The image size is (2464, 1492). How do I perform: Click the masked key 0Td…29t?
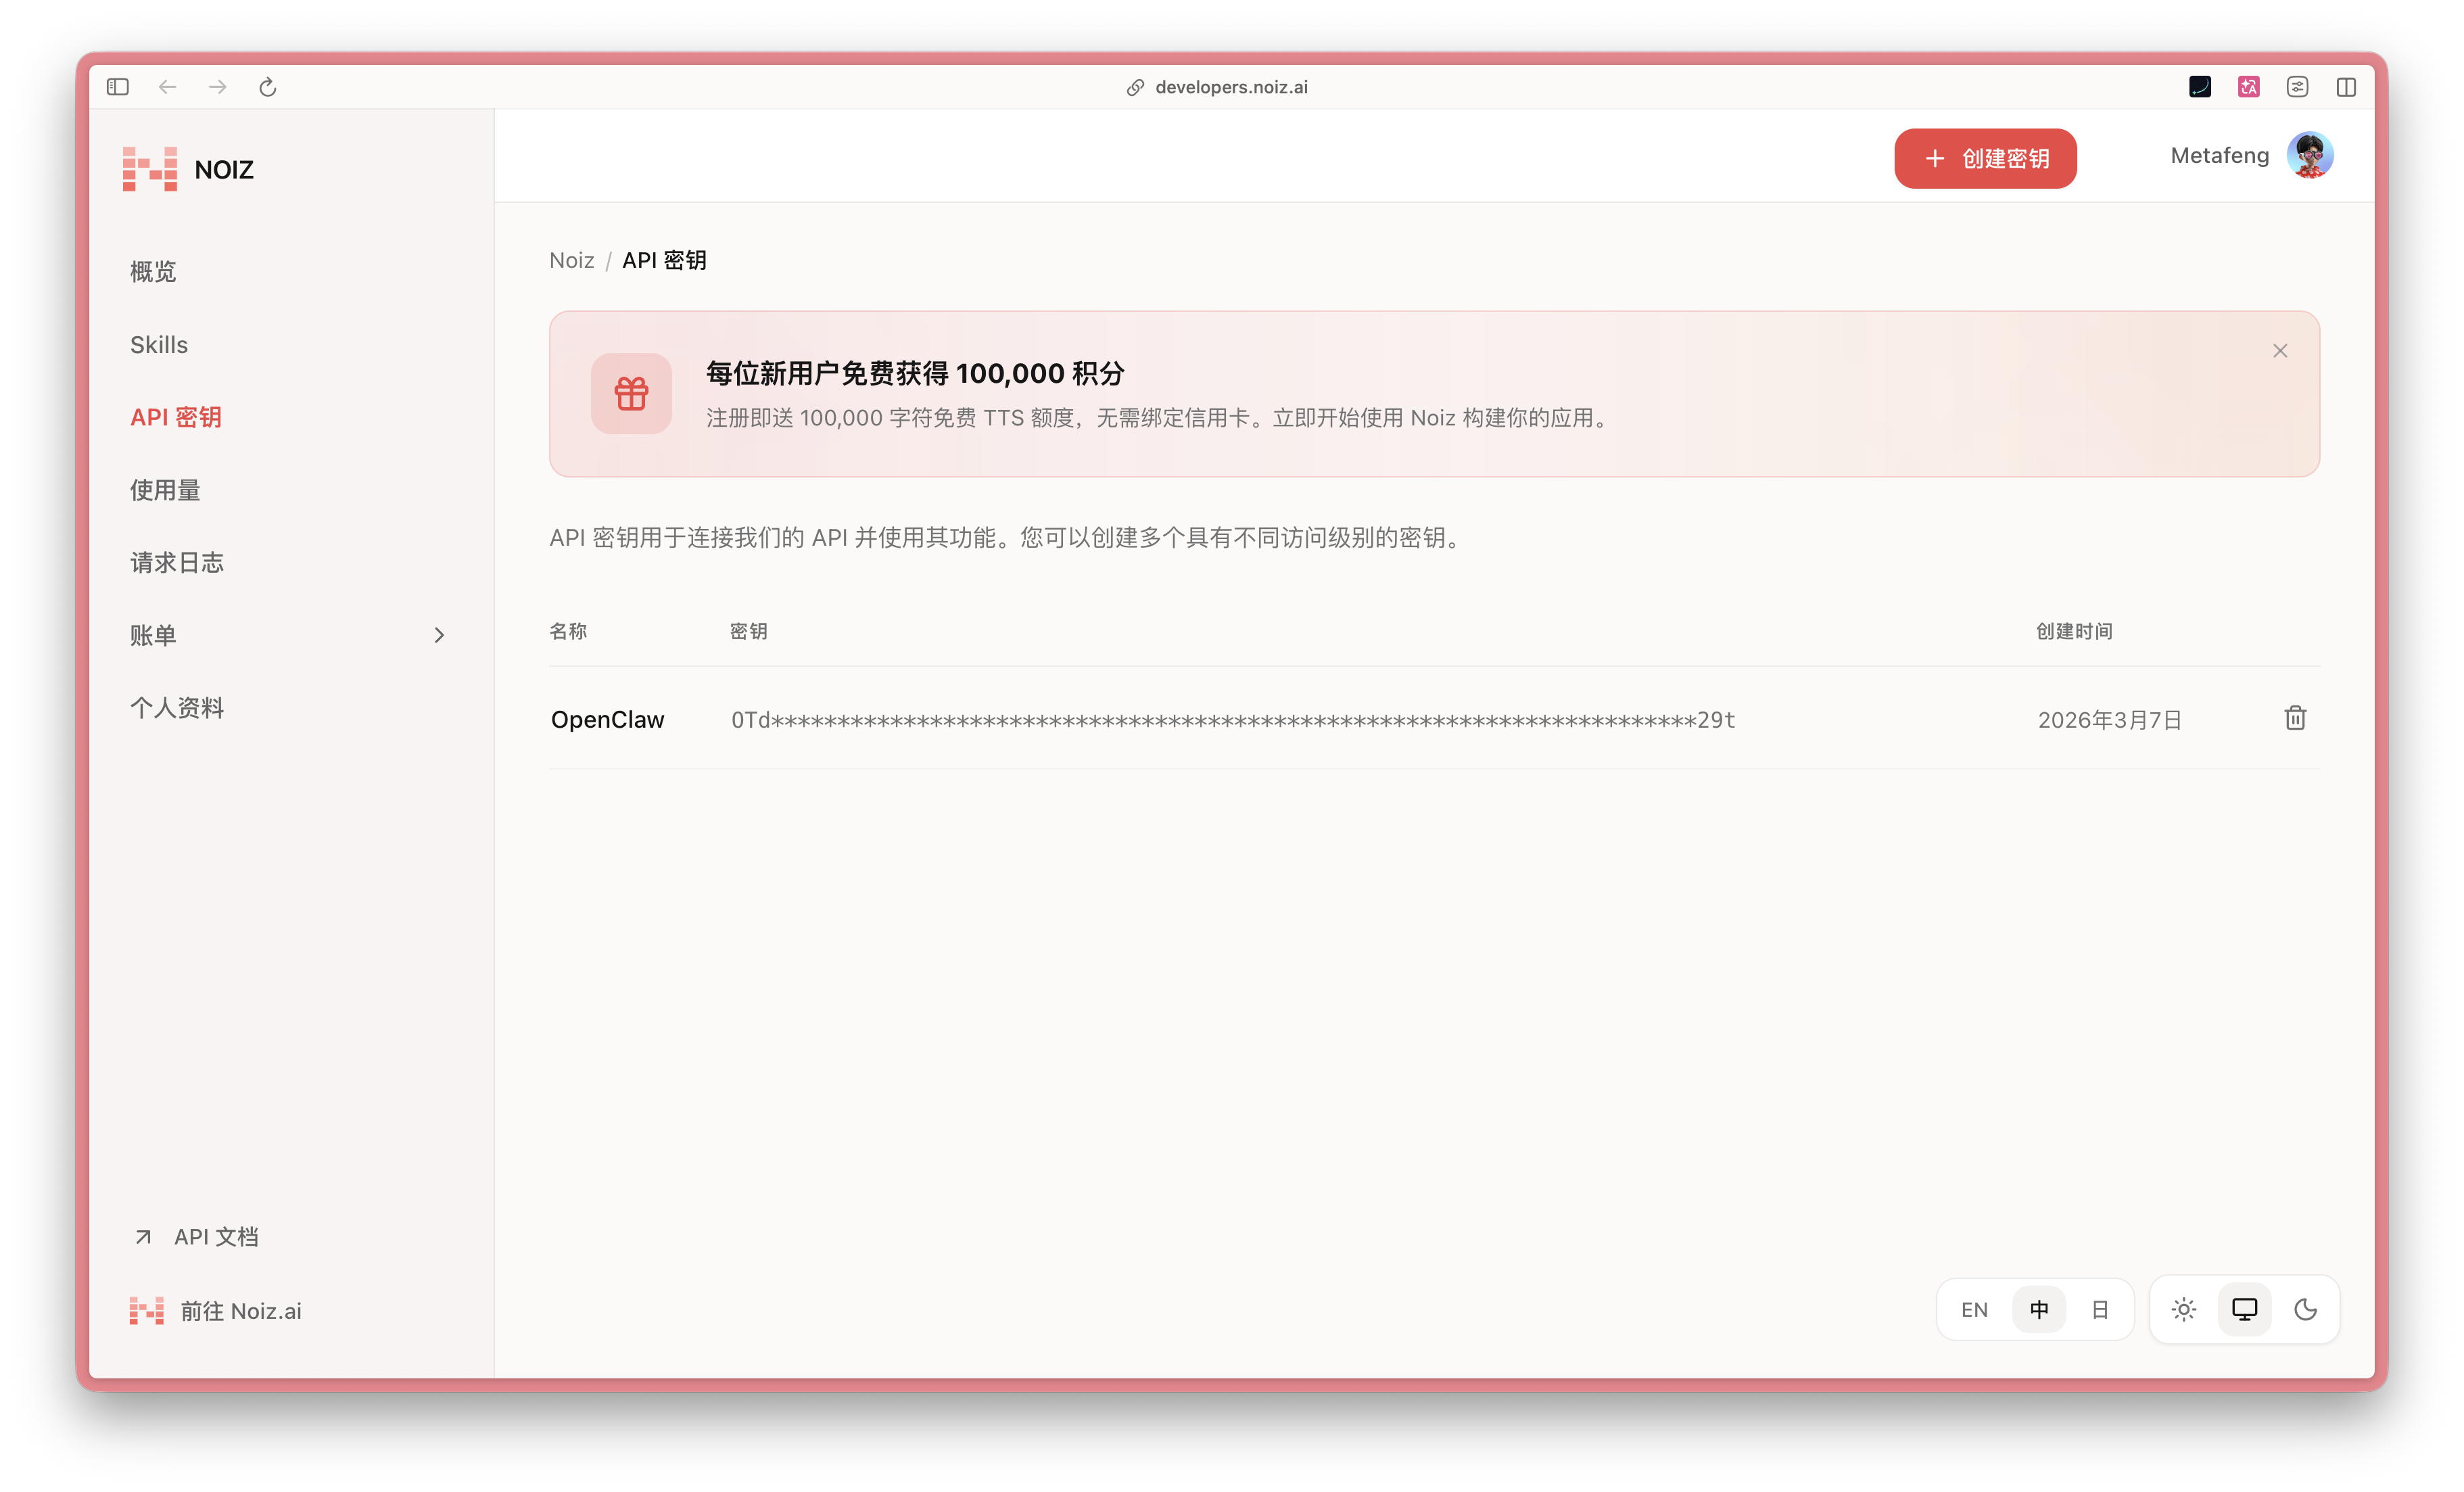[x=1233, y=720]
